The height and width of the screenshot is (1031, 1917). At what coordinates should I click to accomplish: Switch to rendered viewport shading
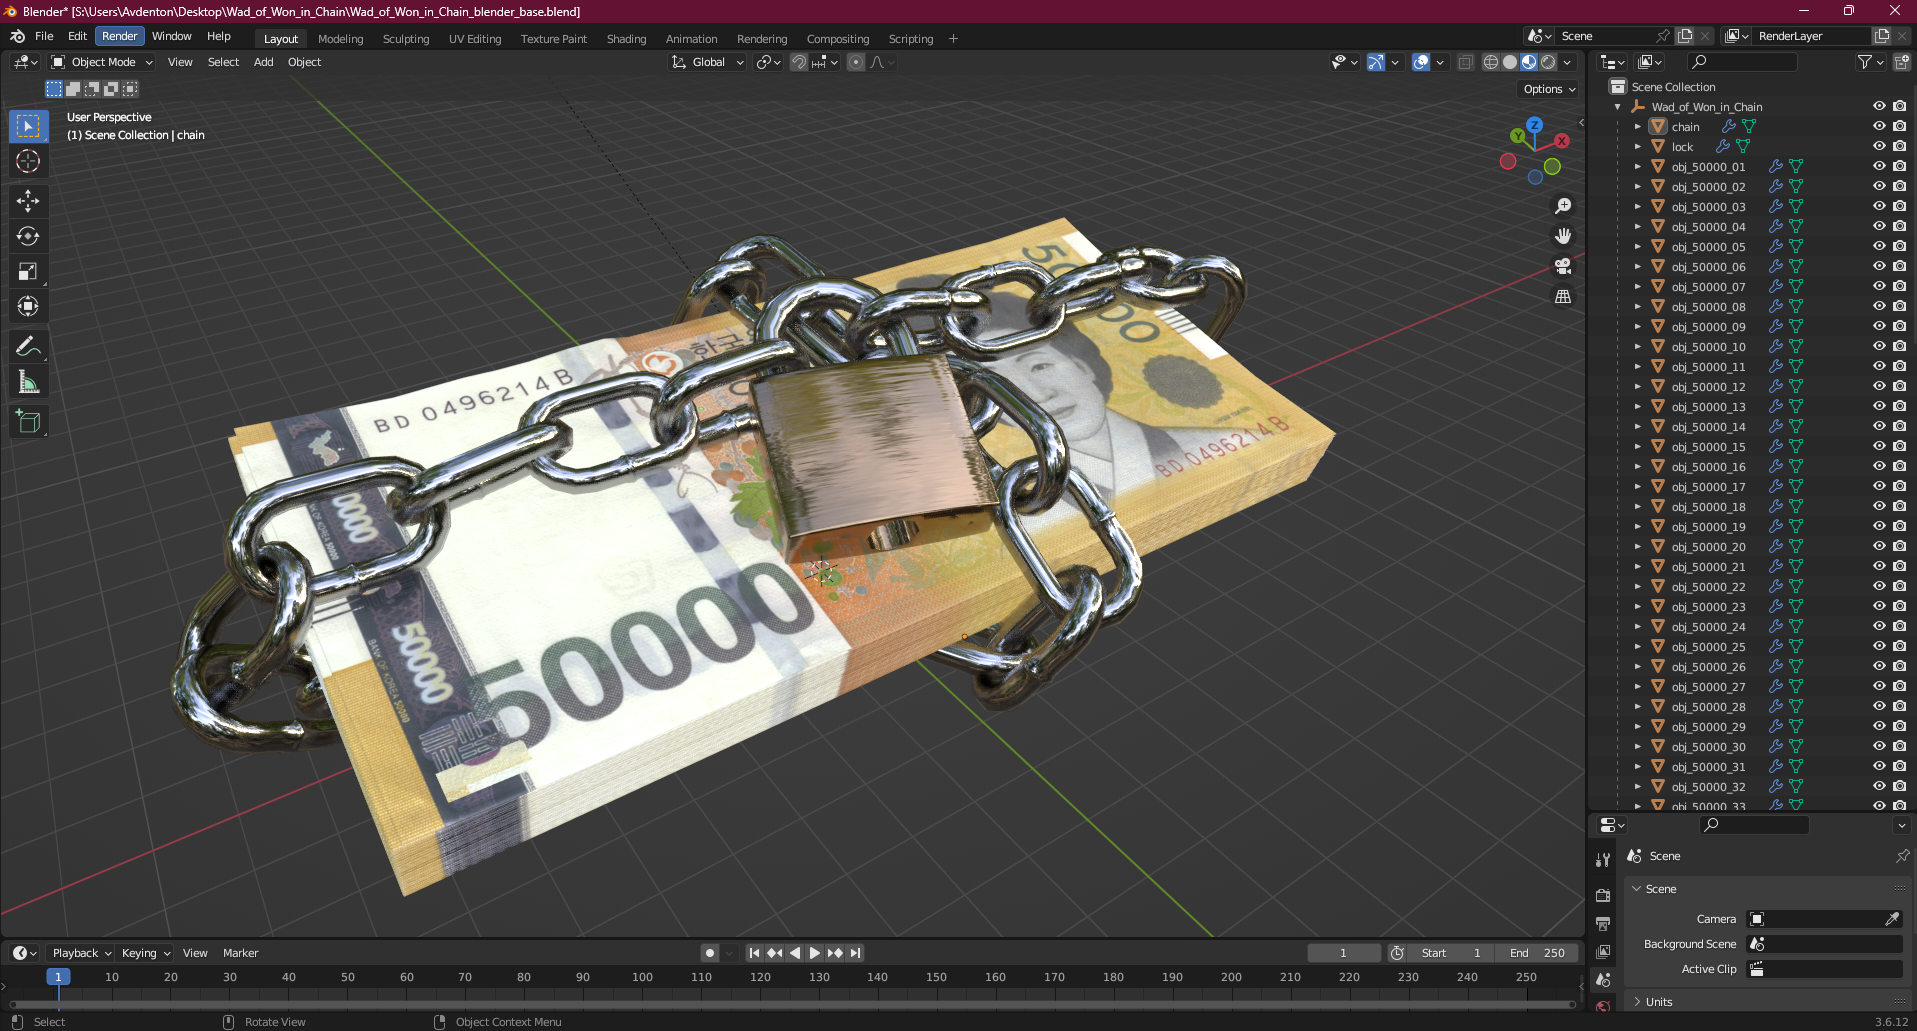click(1548, 62)
